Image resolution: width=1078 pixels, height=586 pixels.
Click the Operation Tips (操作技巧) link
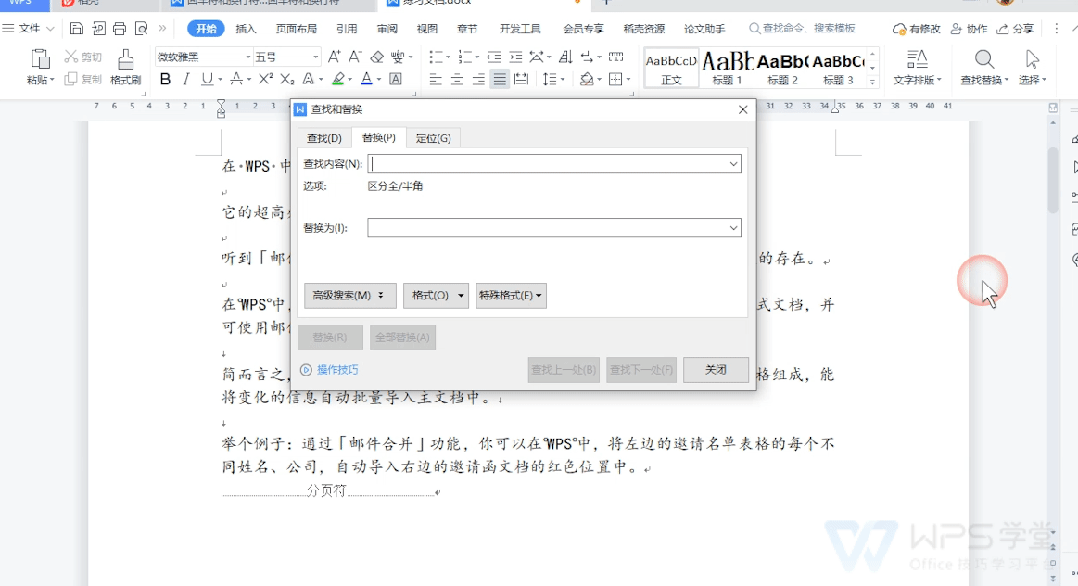click(330, 369)
